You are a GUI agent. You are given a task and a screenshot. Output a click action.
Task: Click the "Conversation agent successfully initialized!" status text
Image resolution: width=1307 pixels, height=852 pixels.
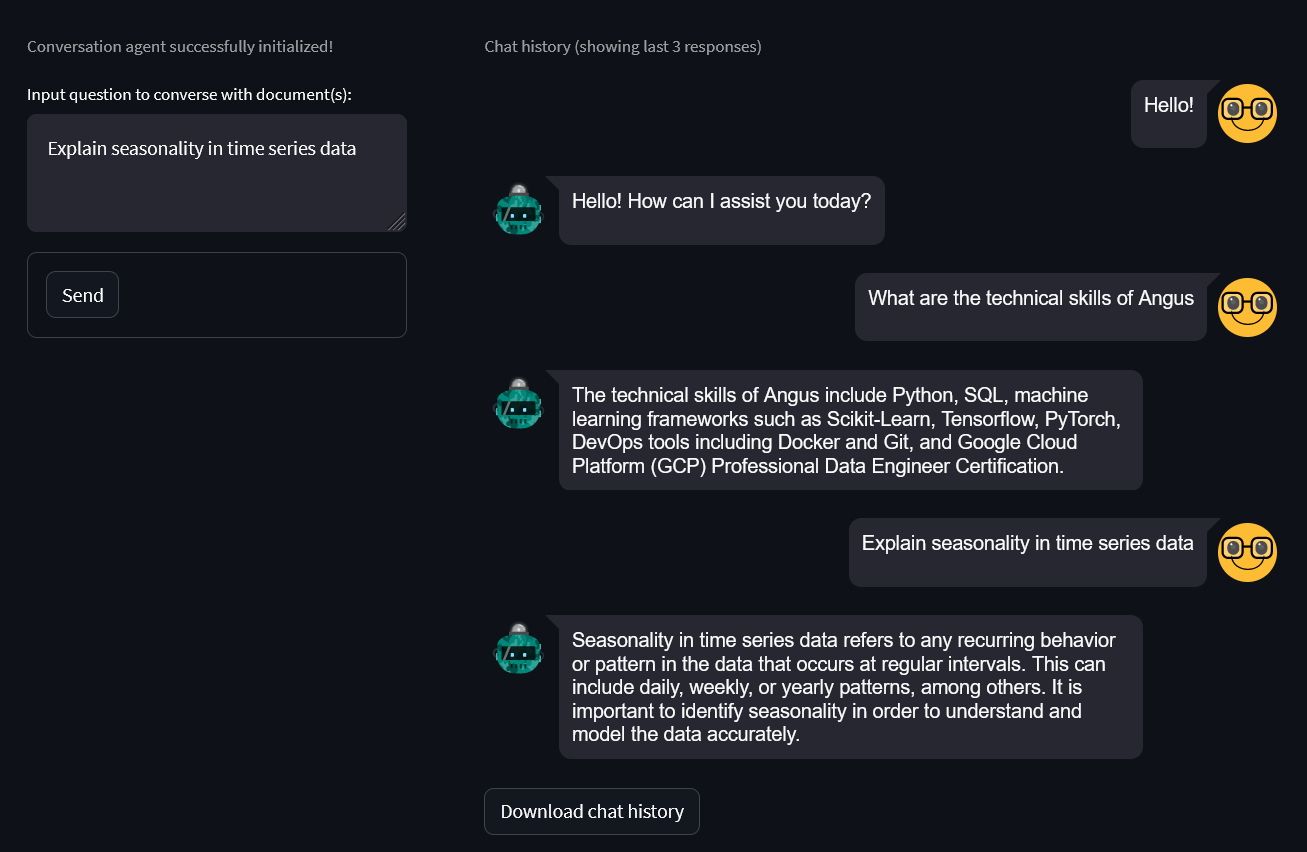180,47
